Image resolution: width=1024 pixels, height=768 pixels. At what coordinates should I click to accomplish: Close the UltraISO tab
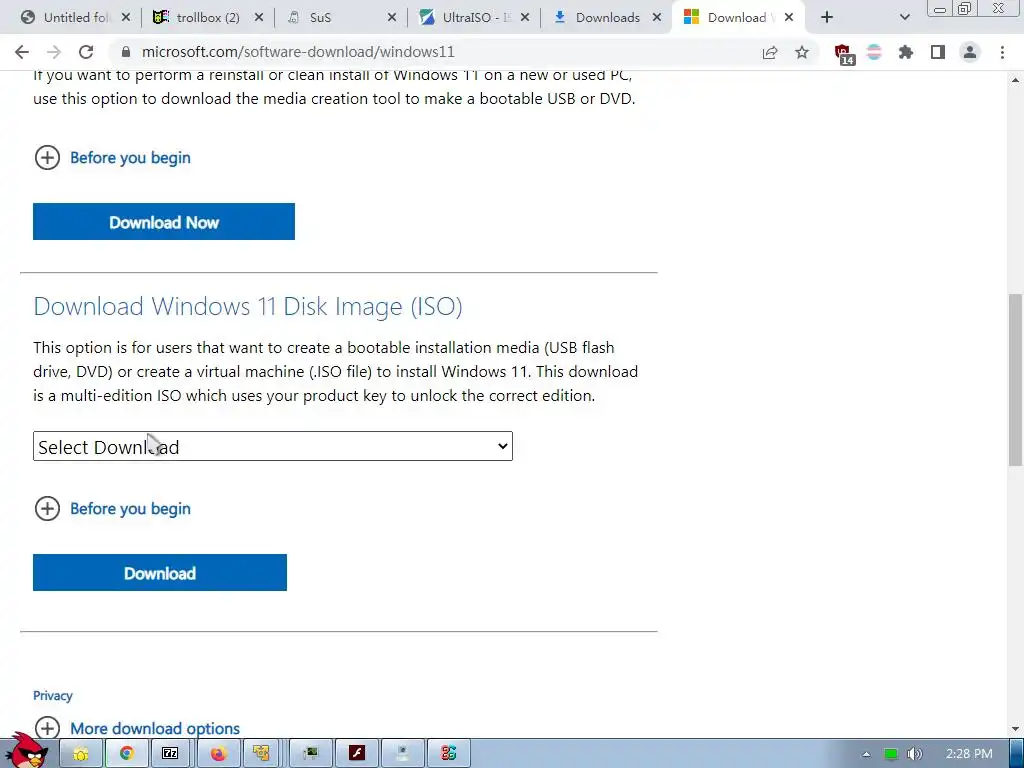[525, 18]
